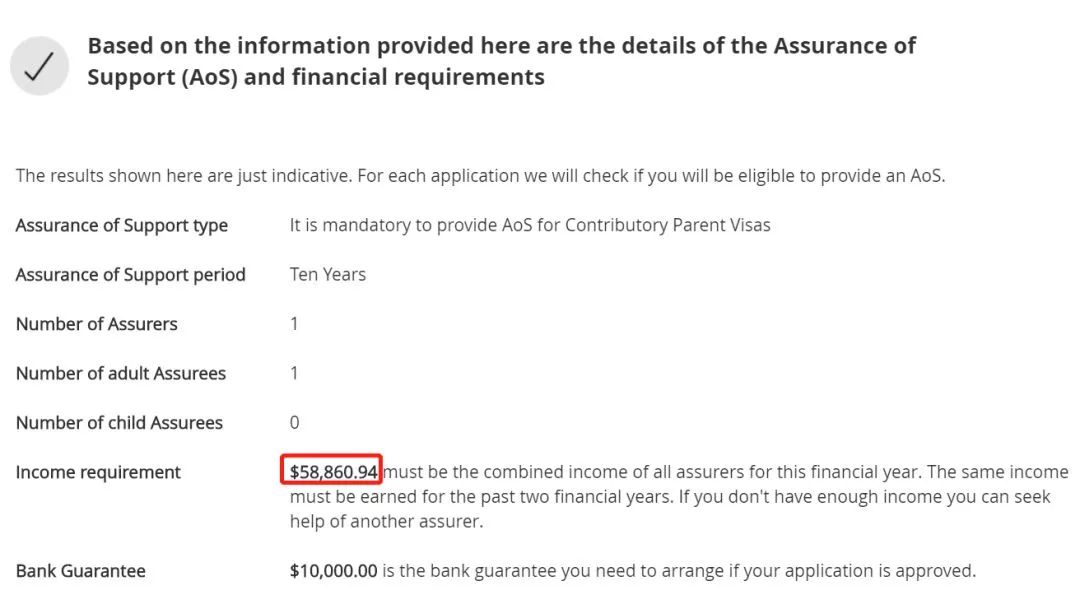1080x595 pixels.
Task: Click the adult Assurees value 1
Action: point(294,373)
